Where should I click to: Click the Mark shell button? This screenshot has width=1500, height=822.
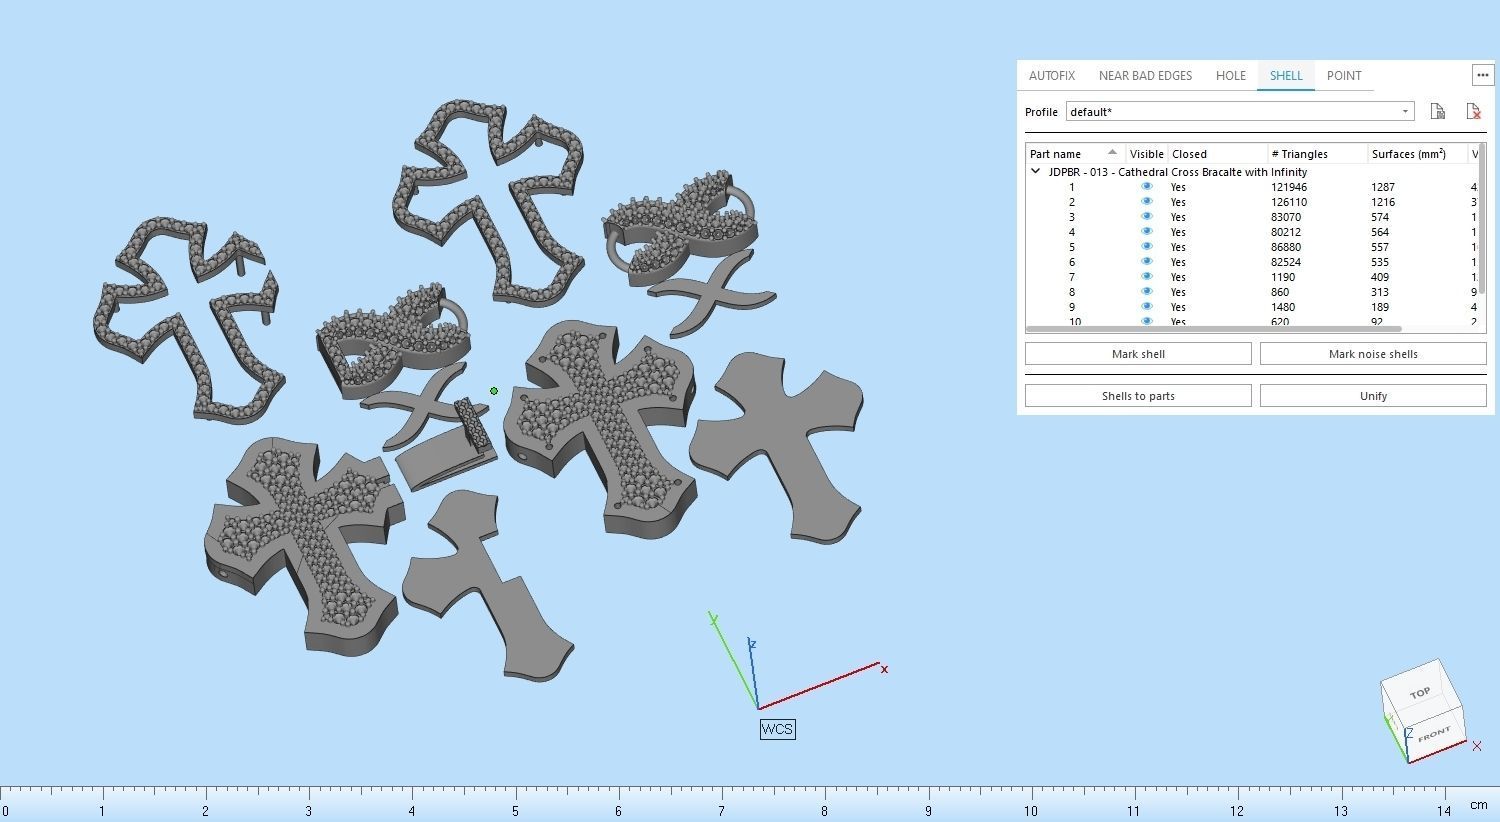tap(1138, 354)
